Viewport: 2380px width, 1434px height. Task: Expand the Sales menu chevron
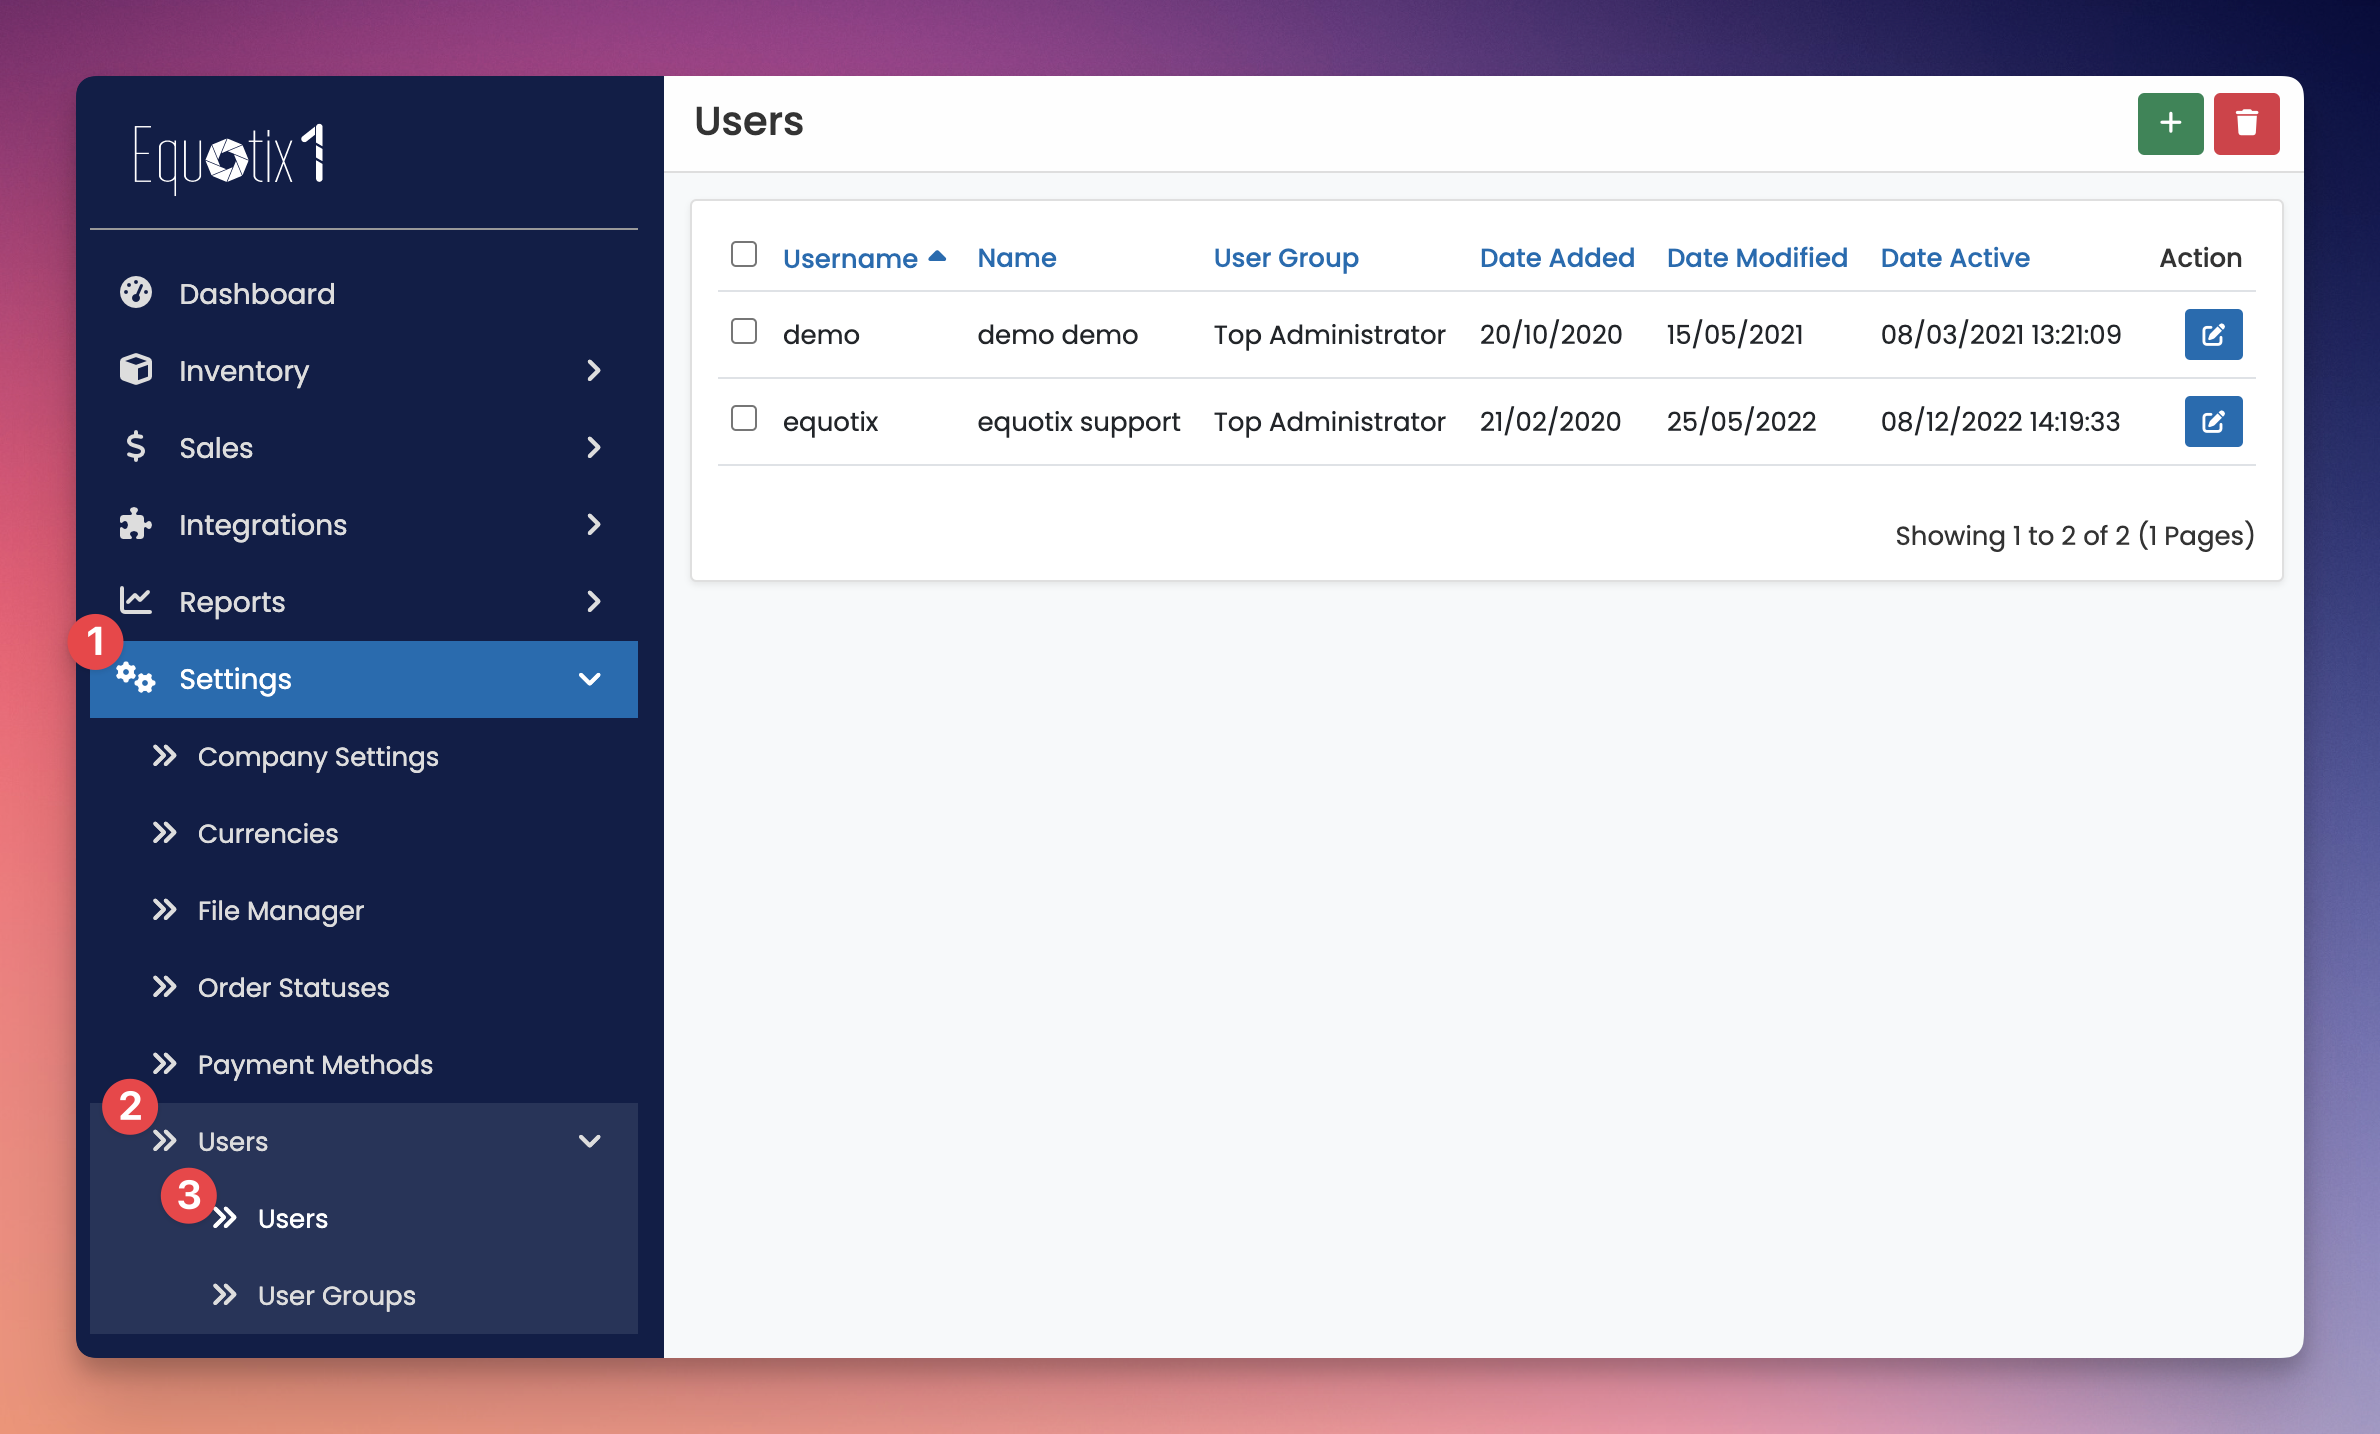(x=594, y=447)
